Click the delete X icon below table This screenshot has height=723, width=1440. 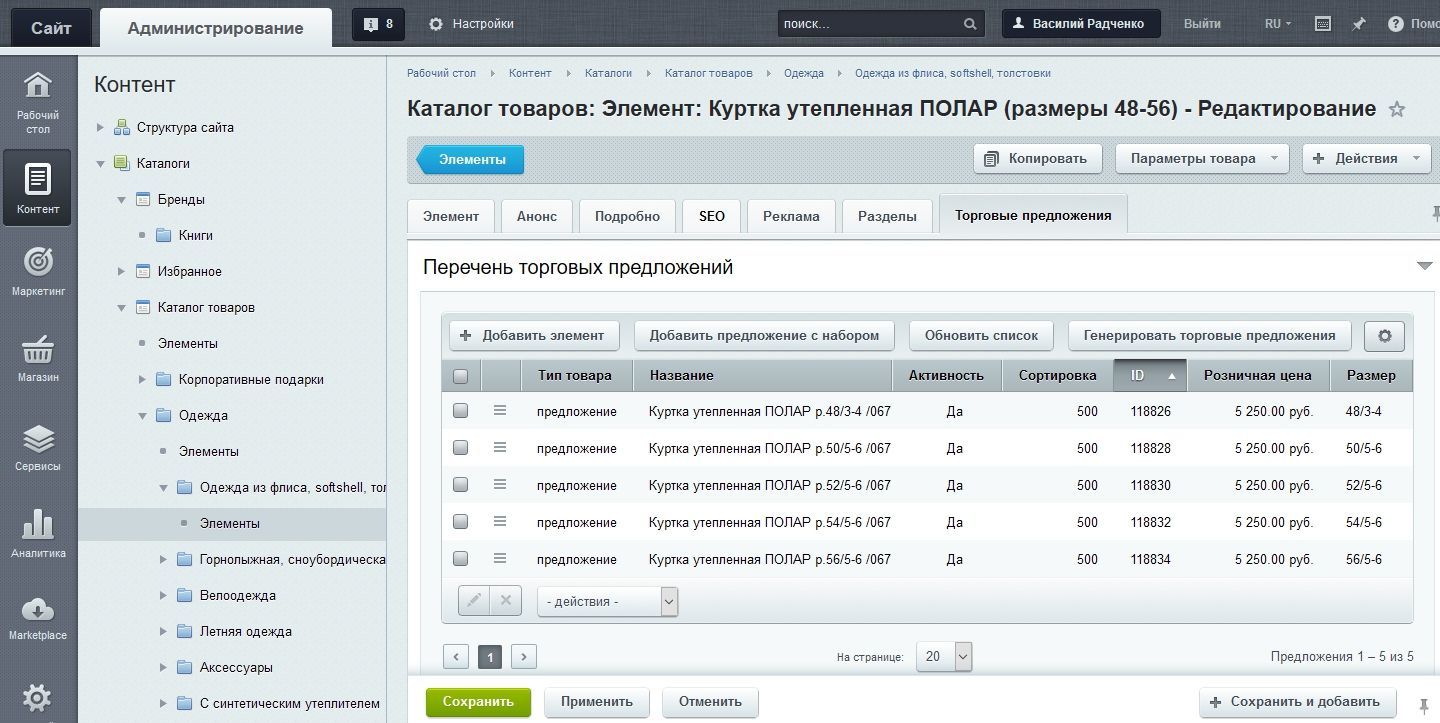pos(506,600)
